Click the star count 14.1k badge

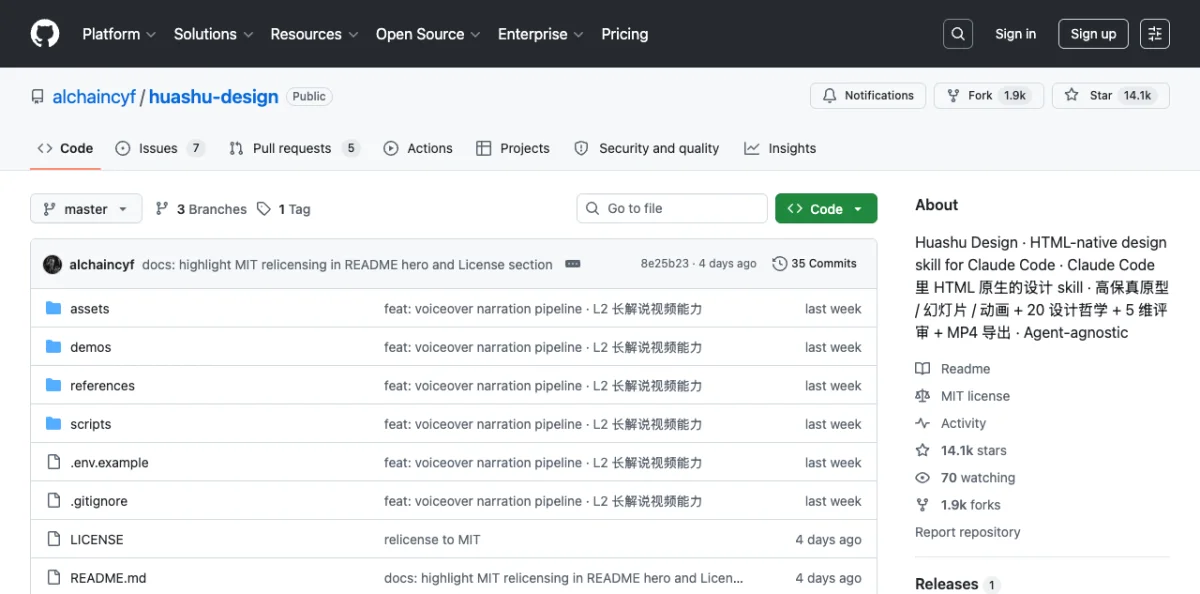pyautogui.click(x=1138, y=96)
